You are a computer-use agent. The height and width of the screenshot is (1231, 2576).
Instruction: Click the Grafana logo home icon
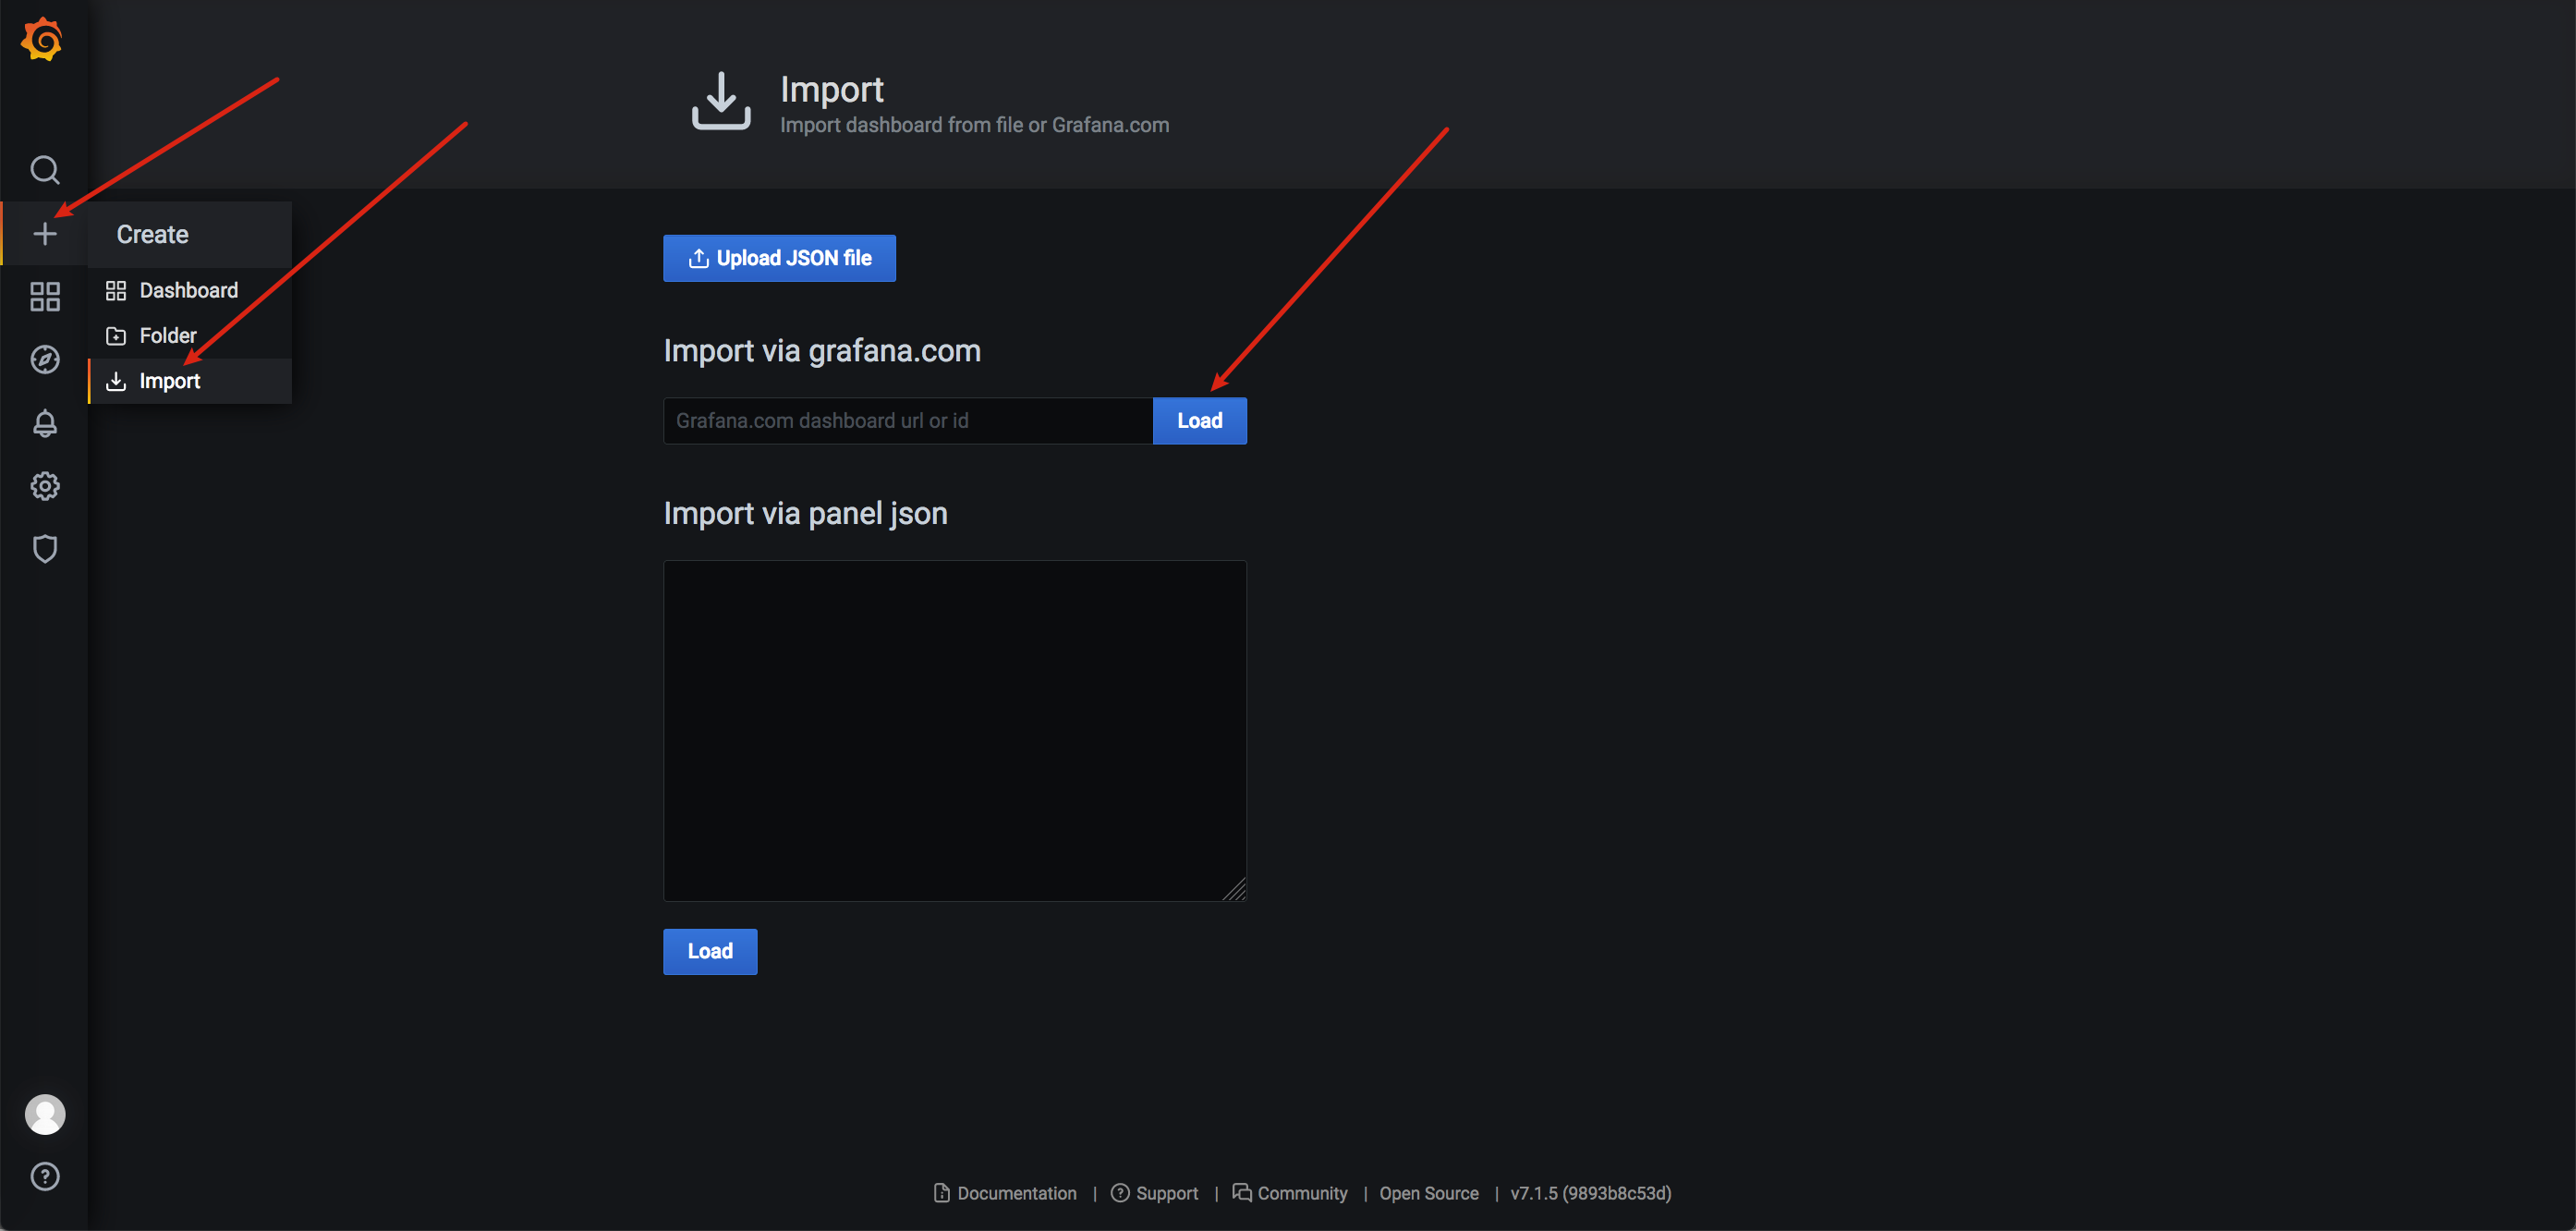(x=42, y=40)
